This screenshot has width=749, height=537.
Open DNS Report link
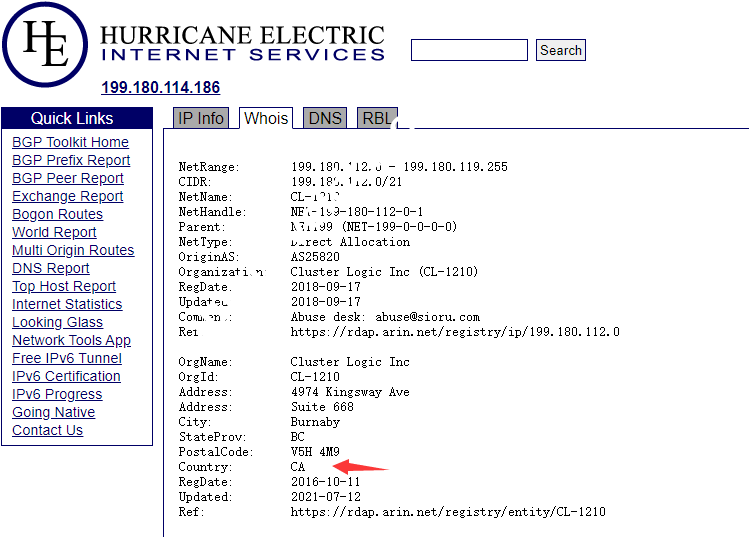click(x=51, y=268)
